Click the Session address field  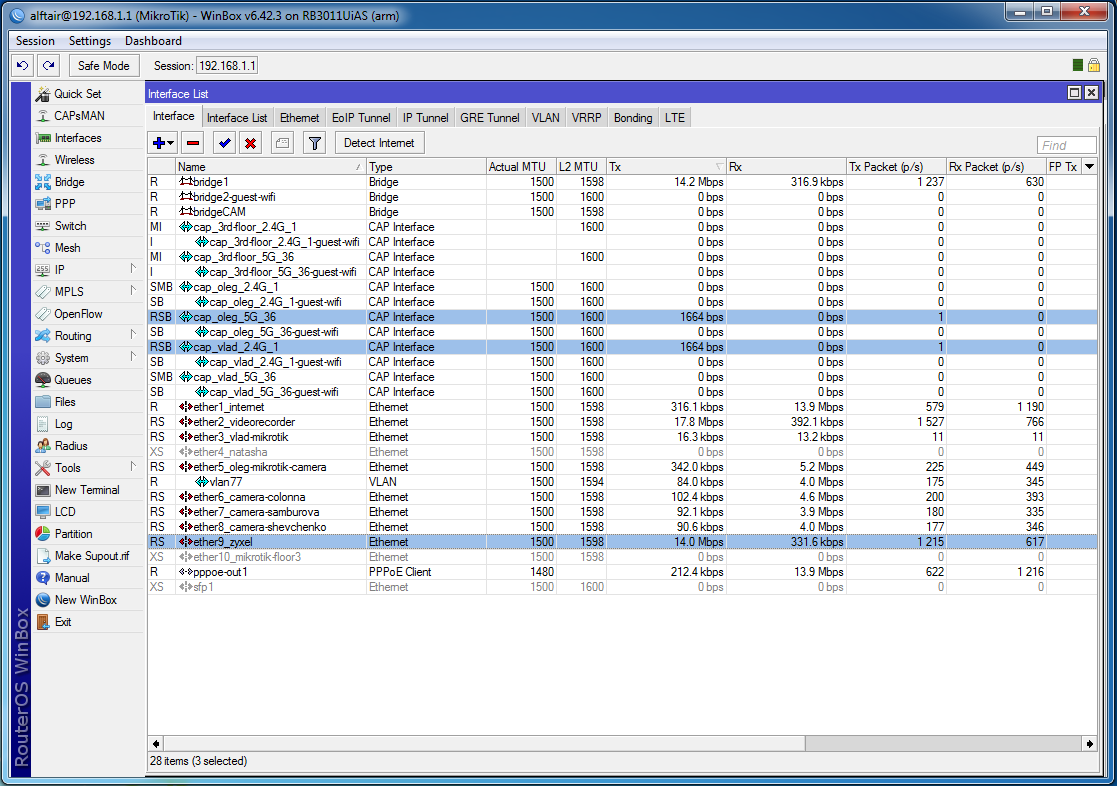click(x=227, y=66)
